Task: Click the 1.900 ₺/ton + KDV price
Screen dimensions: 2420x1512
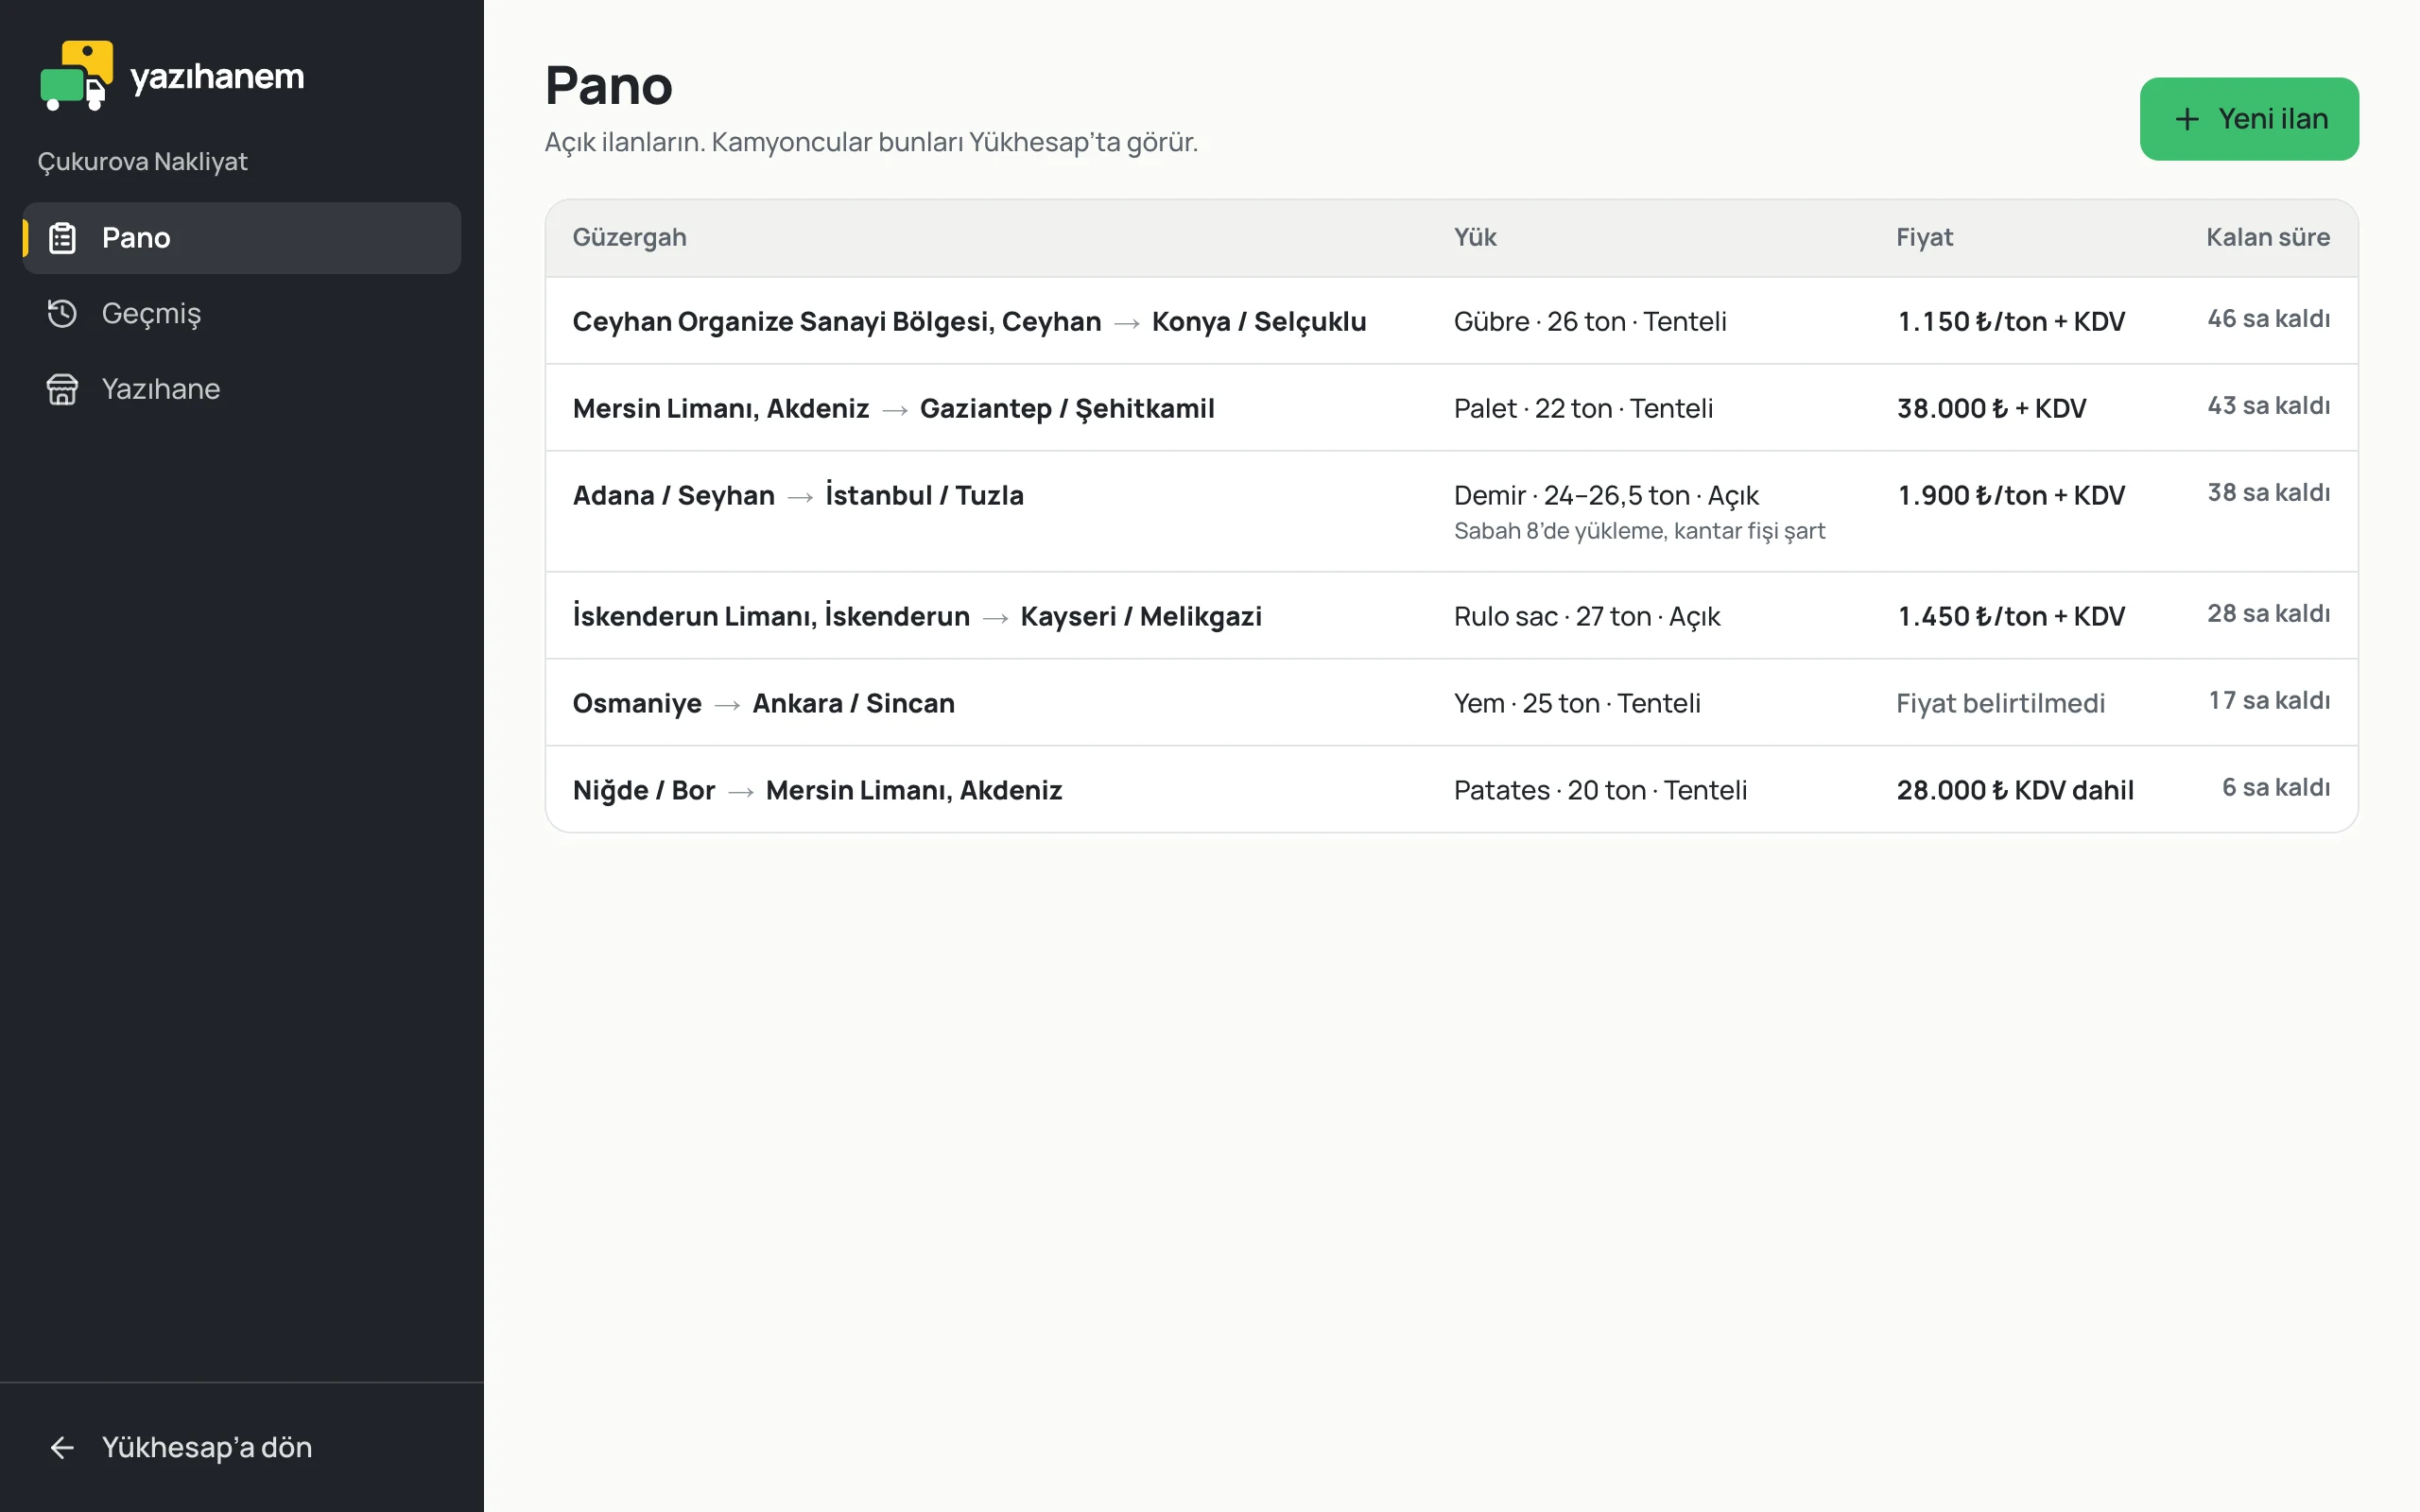Action: point(2011,495)
